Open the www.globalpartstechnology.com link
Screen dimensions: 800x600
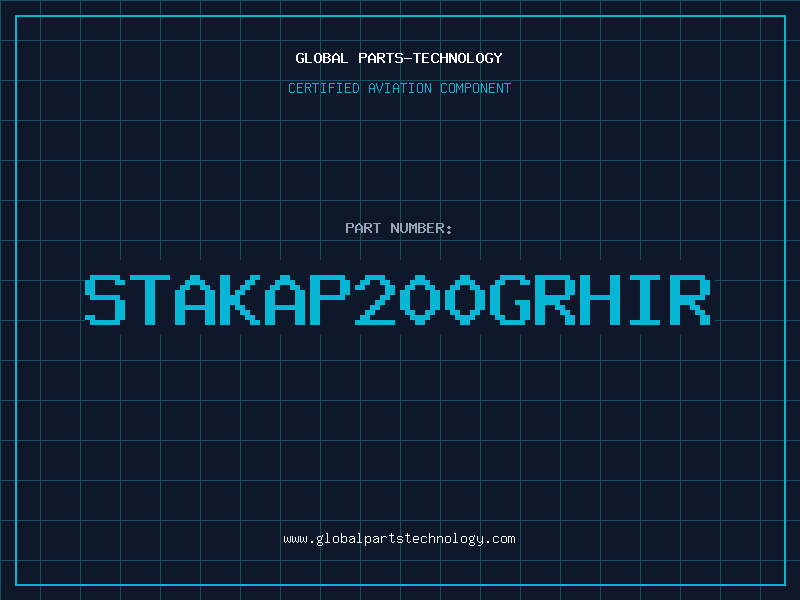click(x=399, y=539)
